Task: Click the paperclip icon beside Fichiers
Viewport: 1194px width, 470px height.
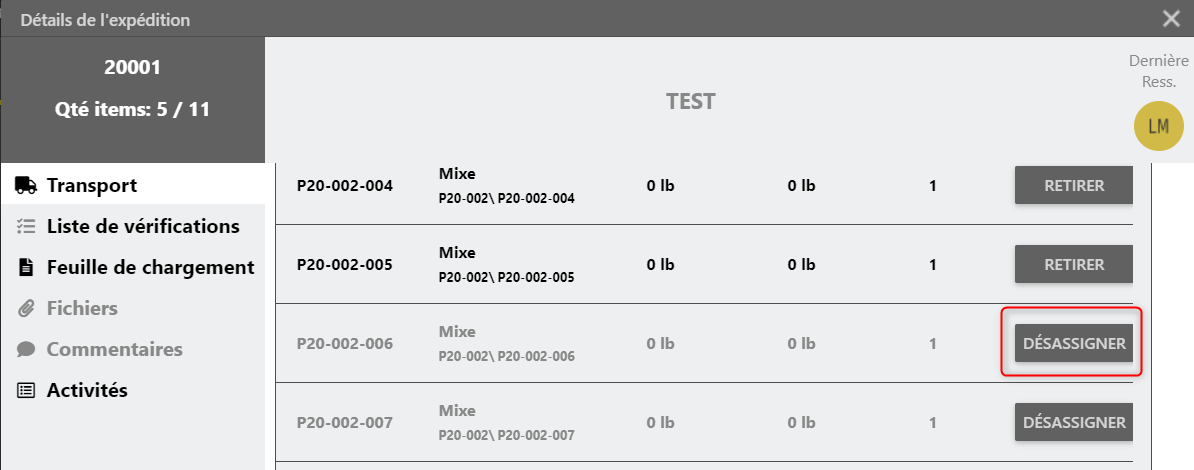Action: [x=26, y=308]
